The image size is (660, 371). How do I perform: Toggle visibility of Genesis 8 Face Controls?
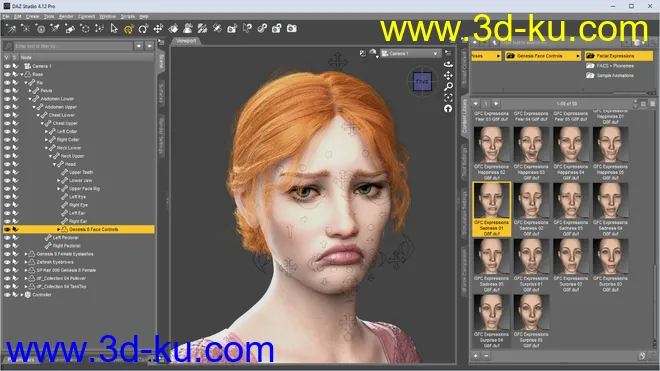pyautogui.click(x=7, y=230)
